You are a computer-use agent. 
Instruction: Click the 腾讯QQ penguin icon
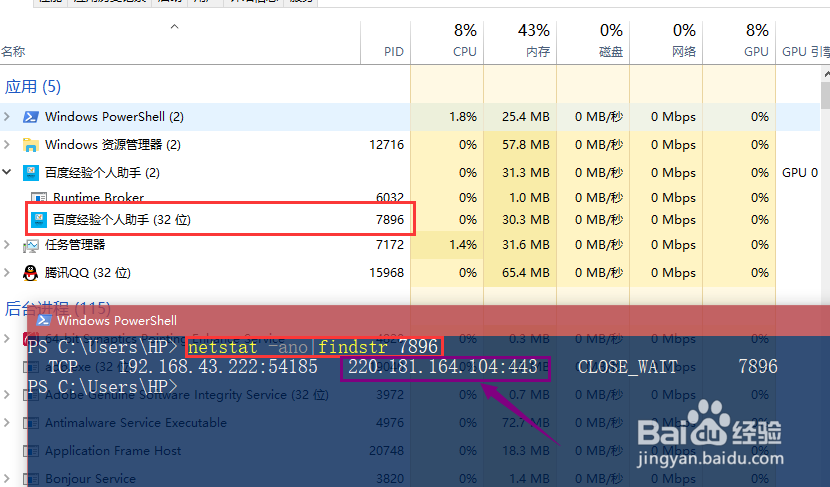click(30, 273)
